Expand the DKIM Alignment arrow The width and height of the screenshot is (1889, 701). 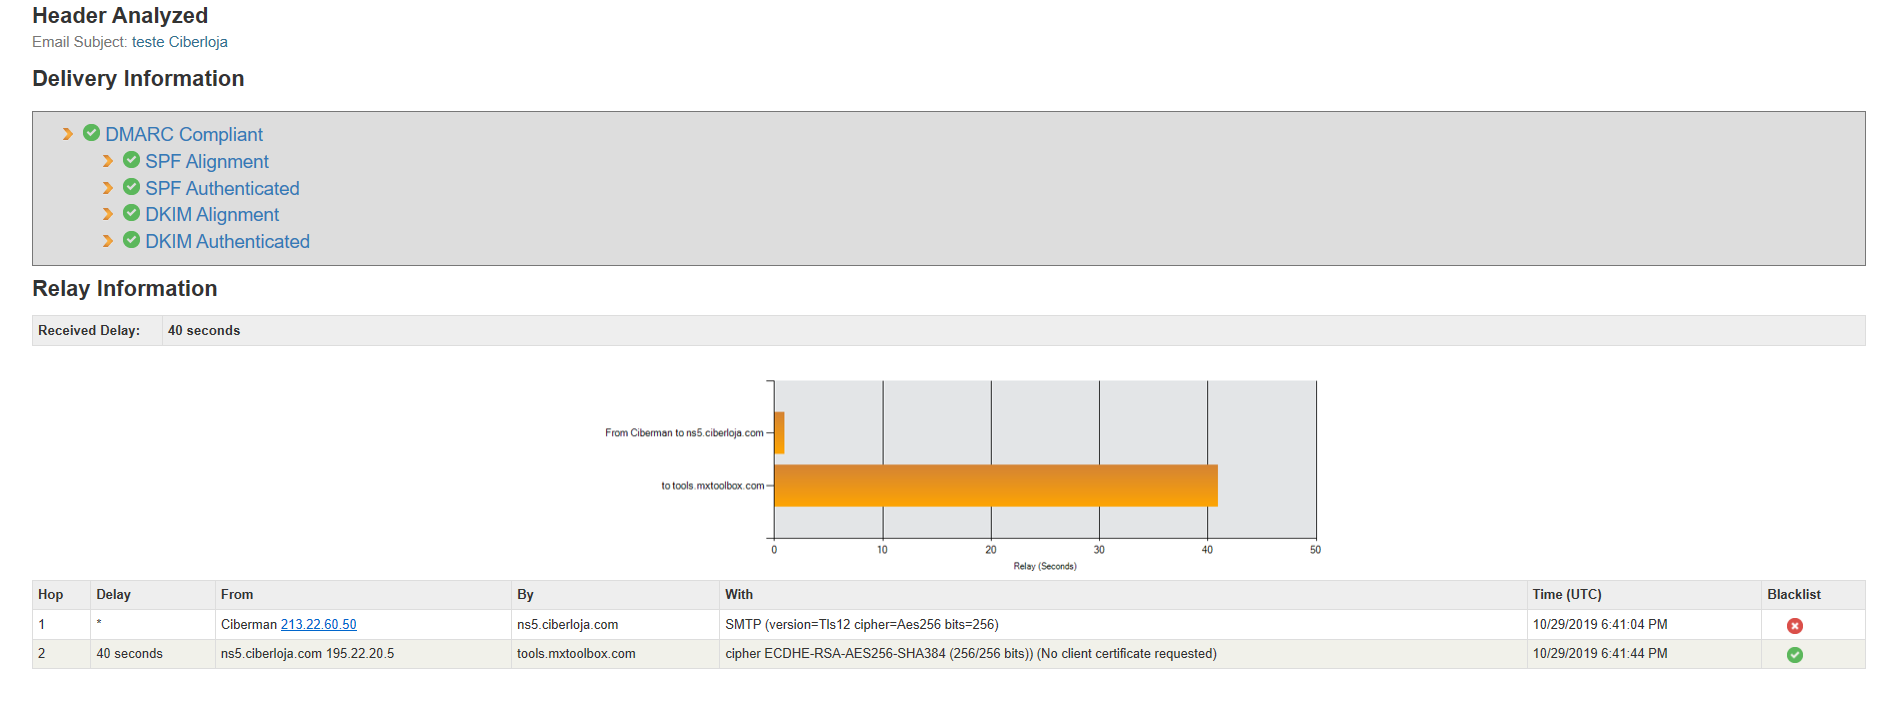pyautogui.click(x=108, y=214)
